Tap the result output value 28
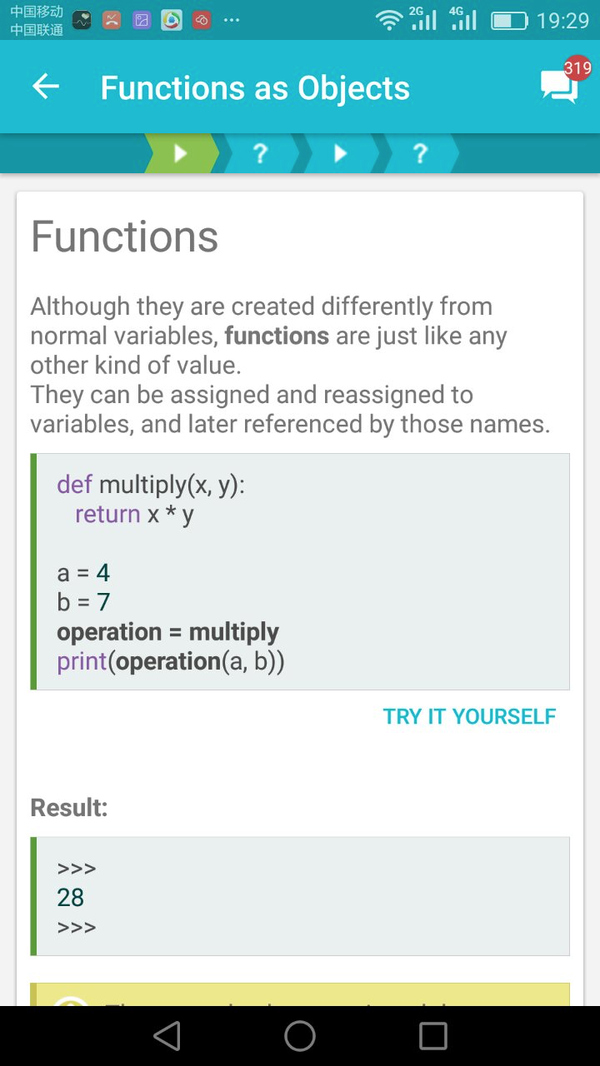Screen dimensions: 600x1066 pyautogui.click(x=71, y=897)
